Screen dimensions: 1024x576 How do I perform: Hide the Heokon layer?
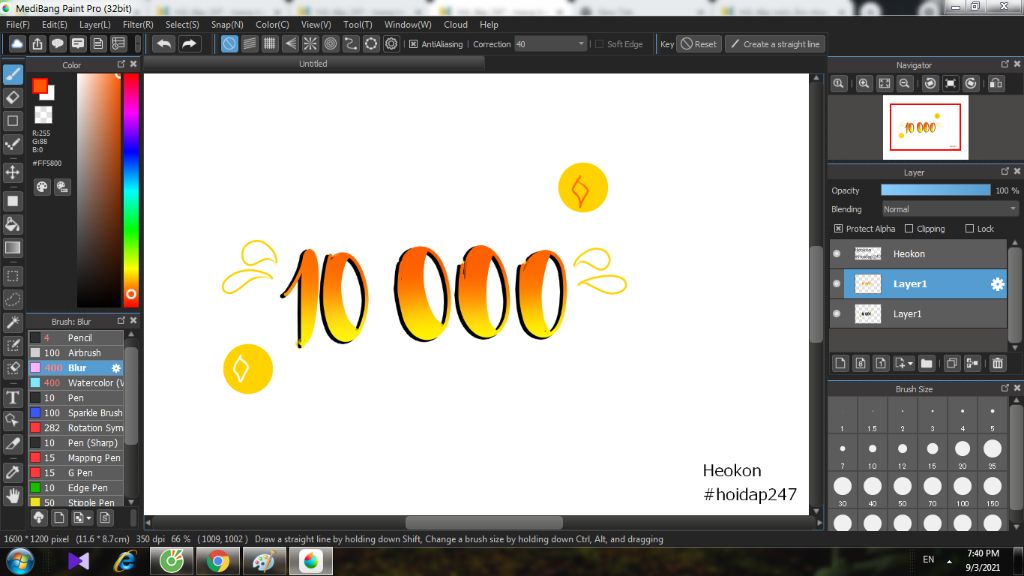(x=837, y=254)
